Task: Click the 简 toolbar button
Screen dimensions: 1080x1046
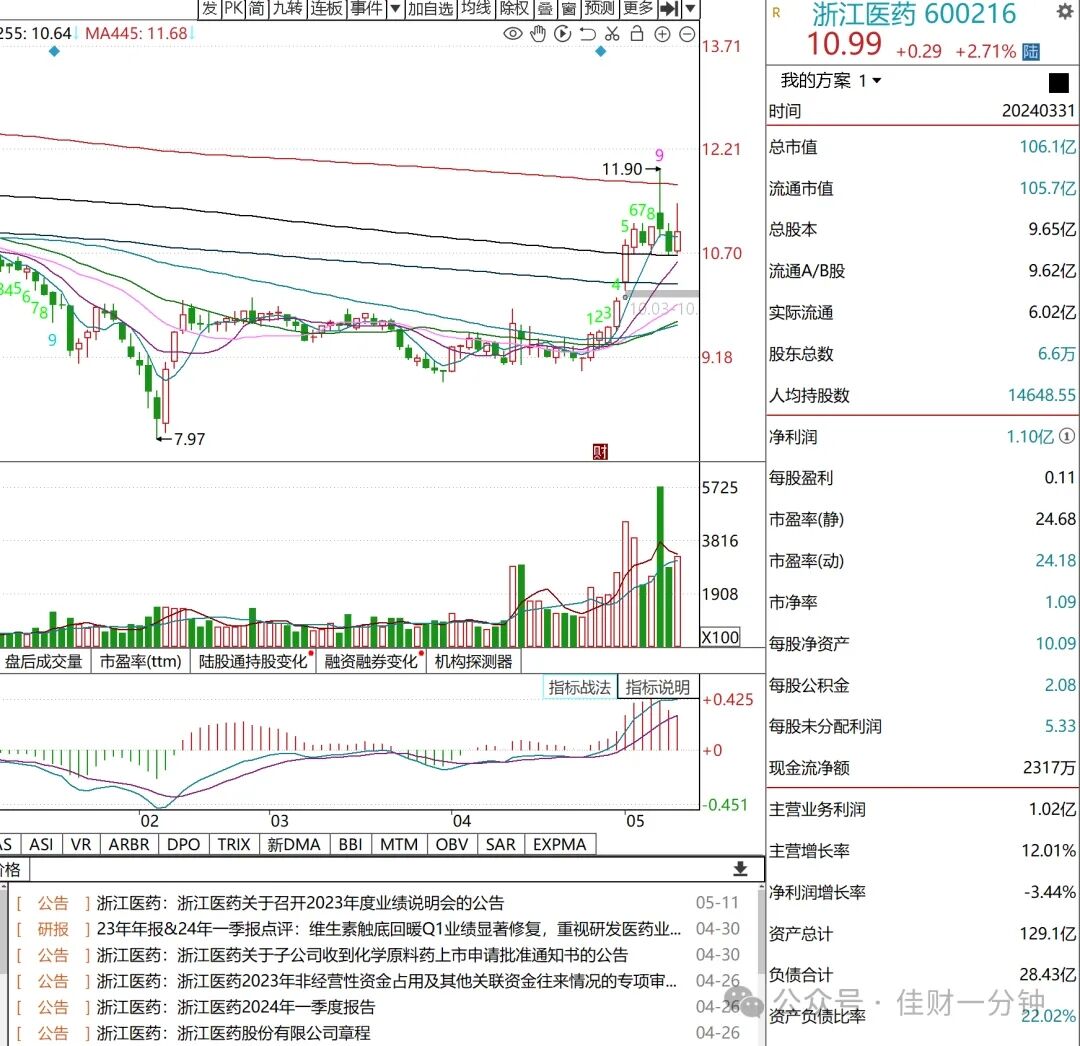Action: [257, 9]
